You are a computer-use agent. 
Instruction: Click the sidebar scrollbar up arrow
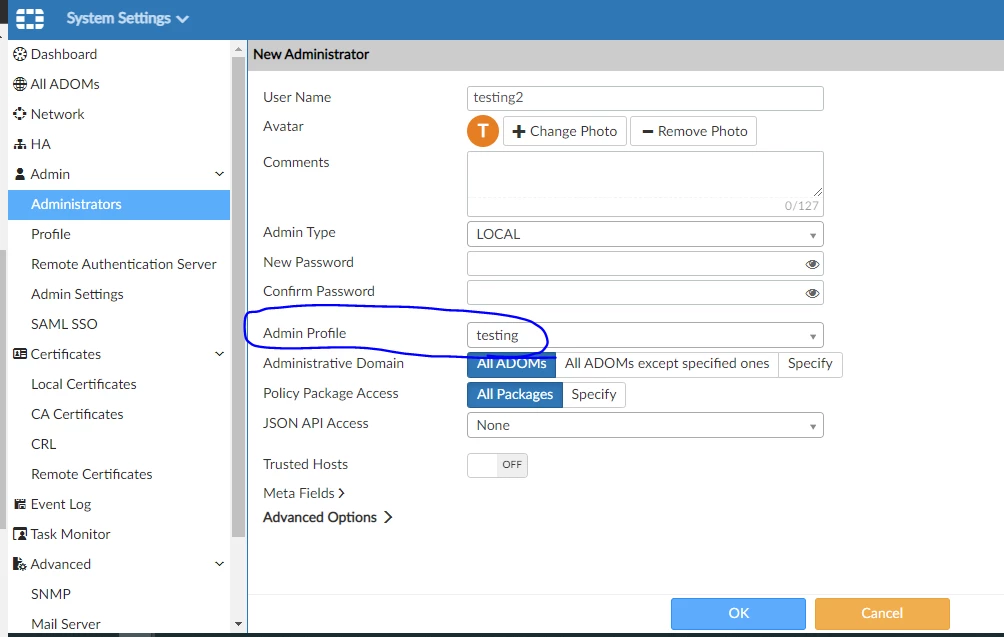click(x=238, y=49)
